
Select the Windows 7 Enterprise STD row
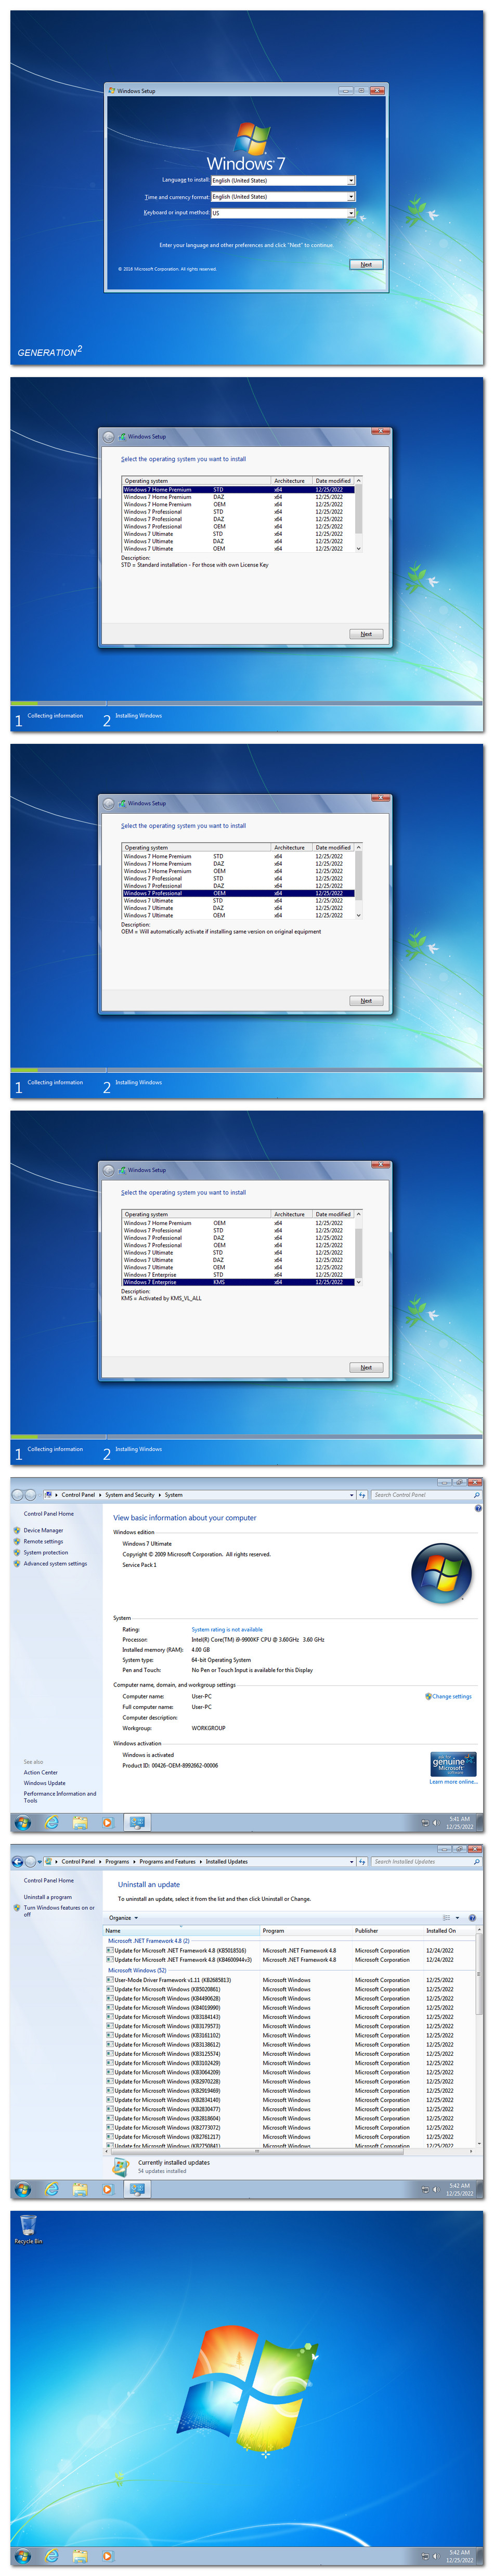(x=238, y=1275)
